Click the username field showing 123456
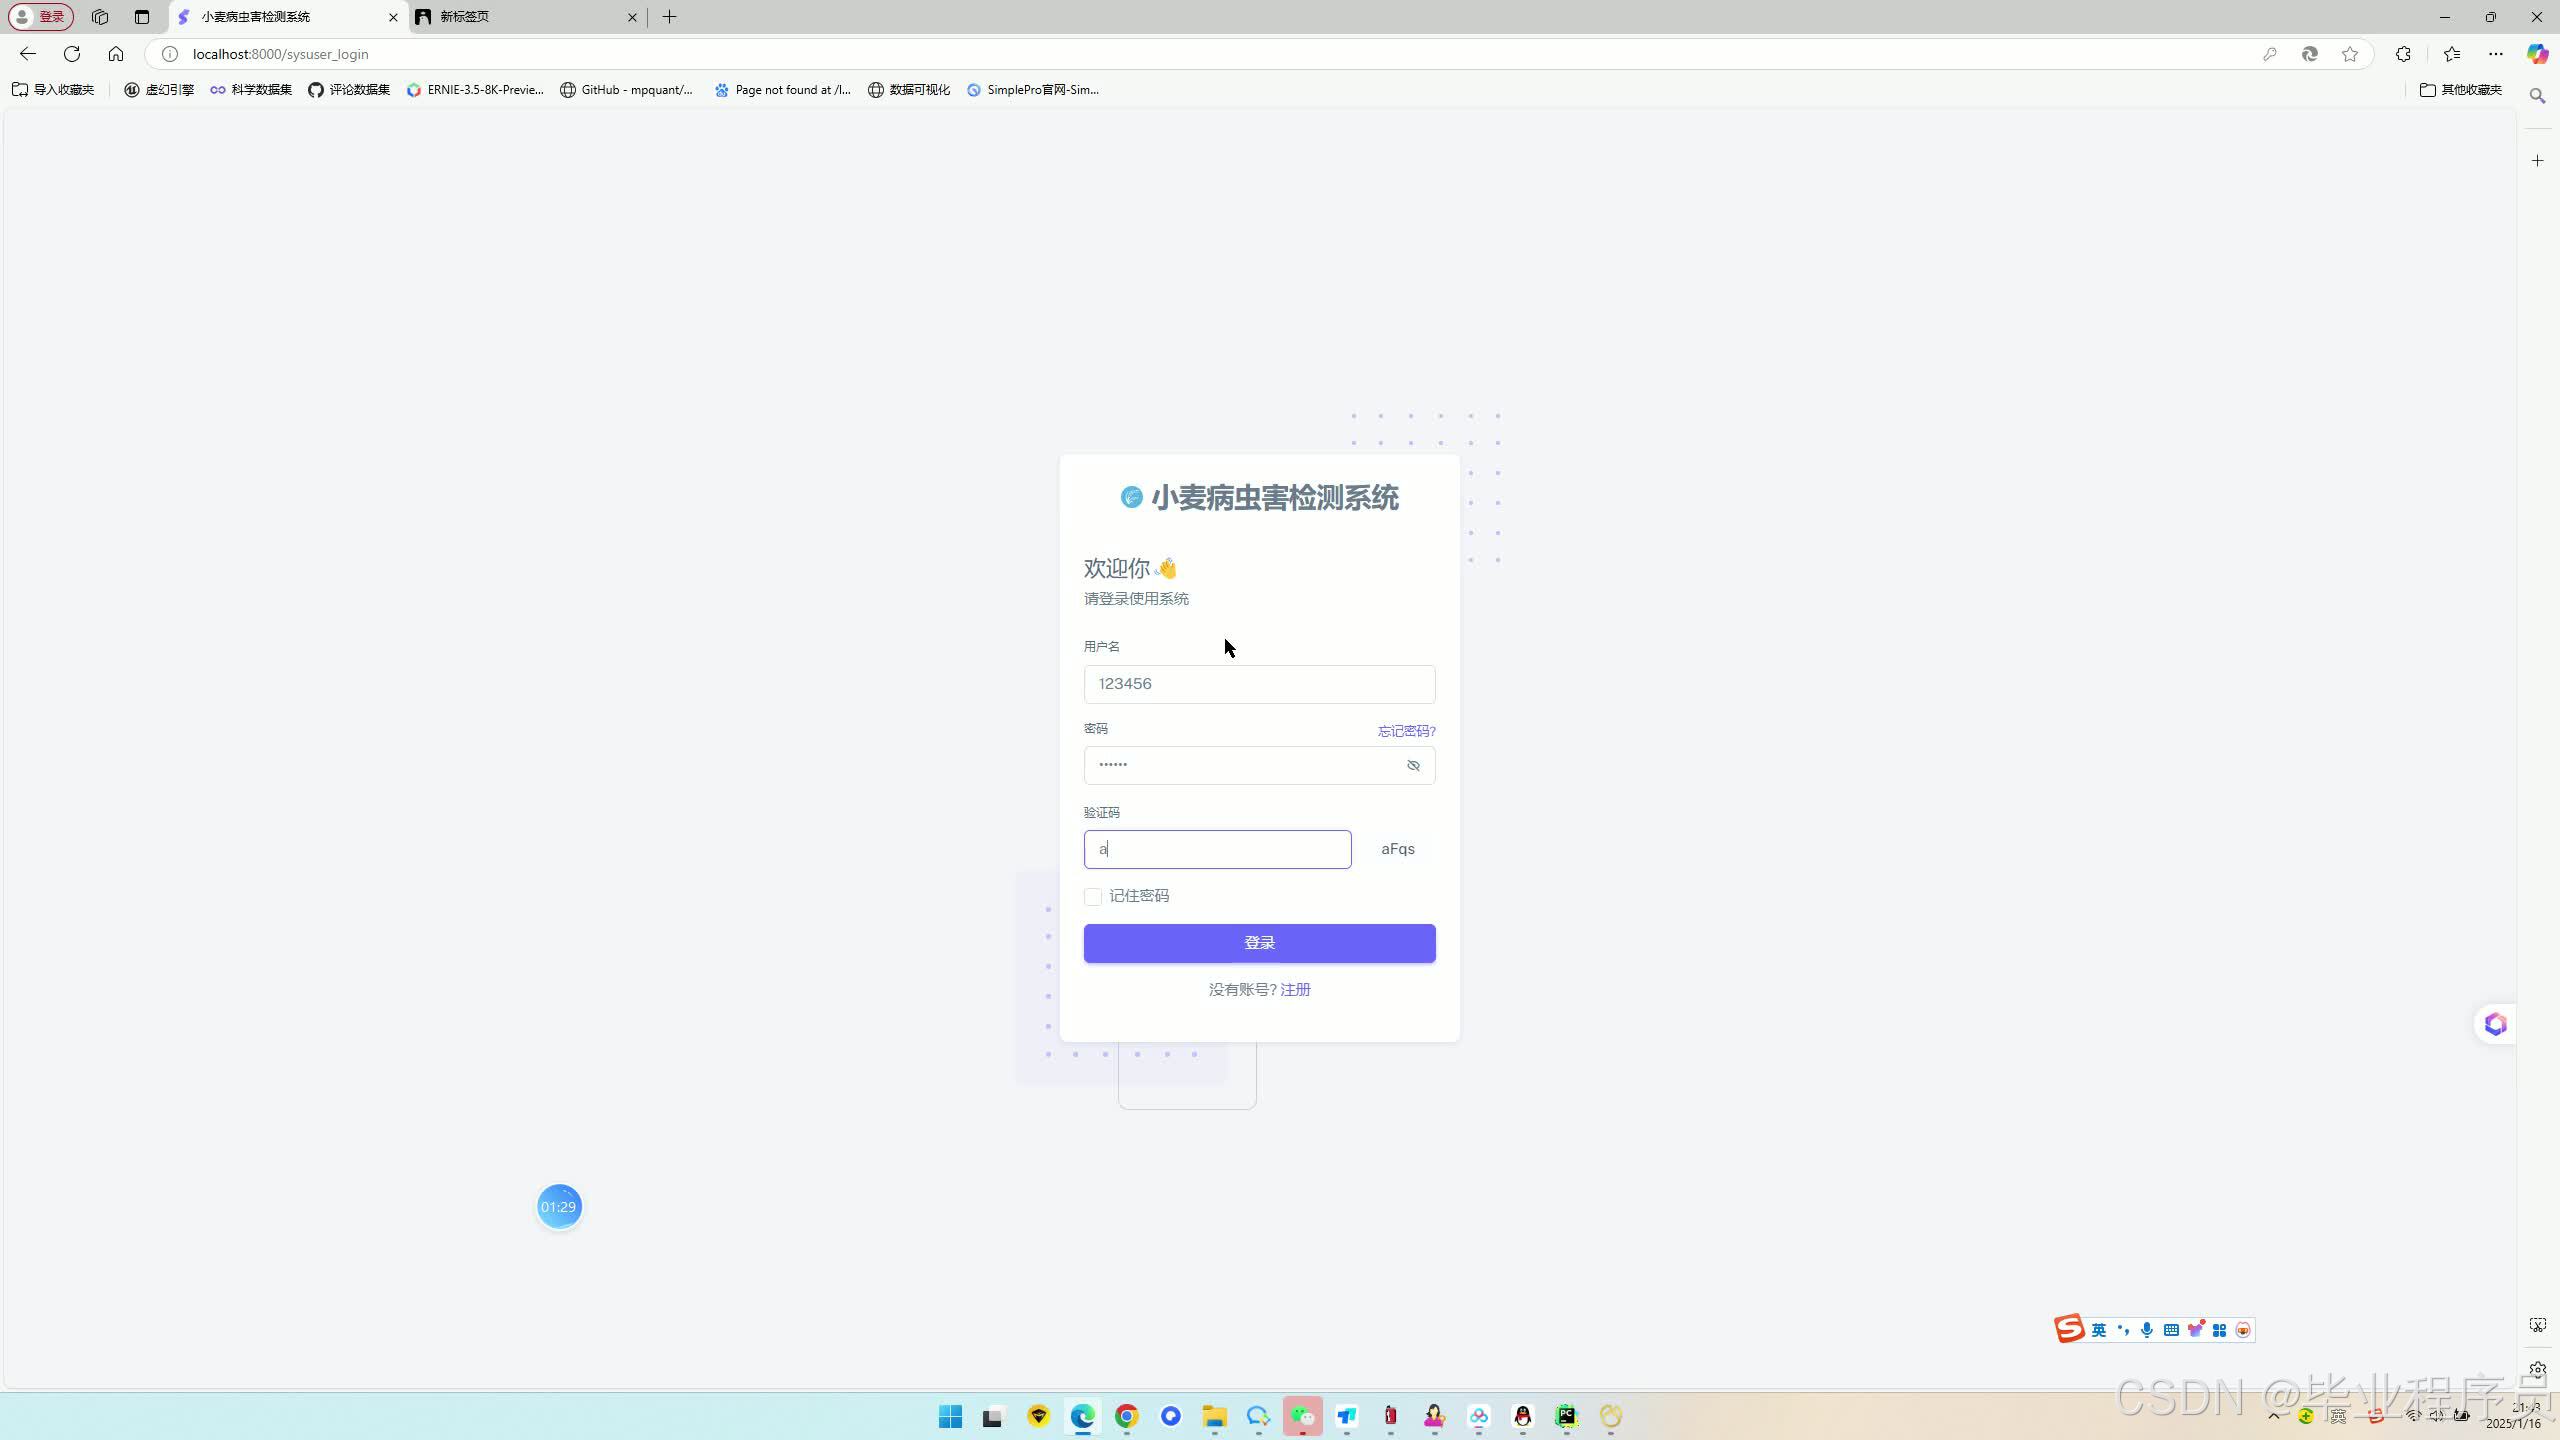The height and width of the screenshot is (1440, 2560). [1258, 684]
